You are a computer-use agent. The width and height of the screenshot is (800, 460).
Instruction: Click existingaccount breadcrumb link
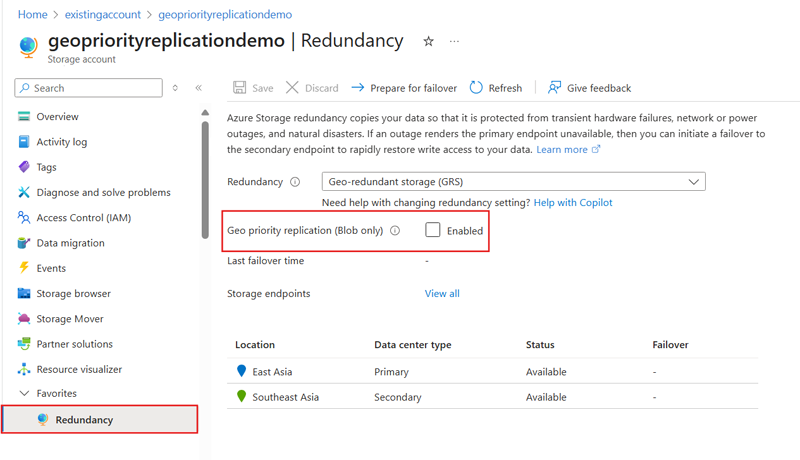[x=103, y=14]
